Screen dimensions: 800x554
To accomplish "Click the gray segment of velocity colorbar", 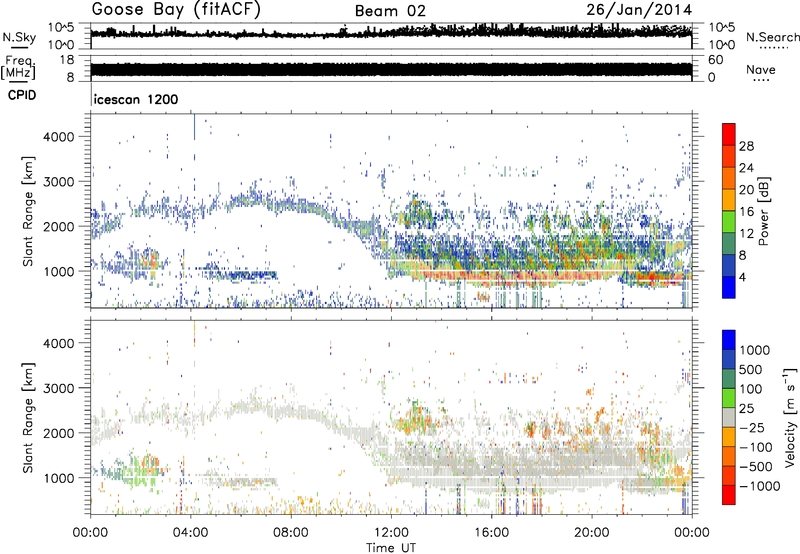I will coord(729,418).
